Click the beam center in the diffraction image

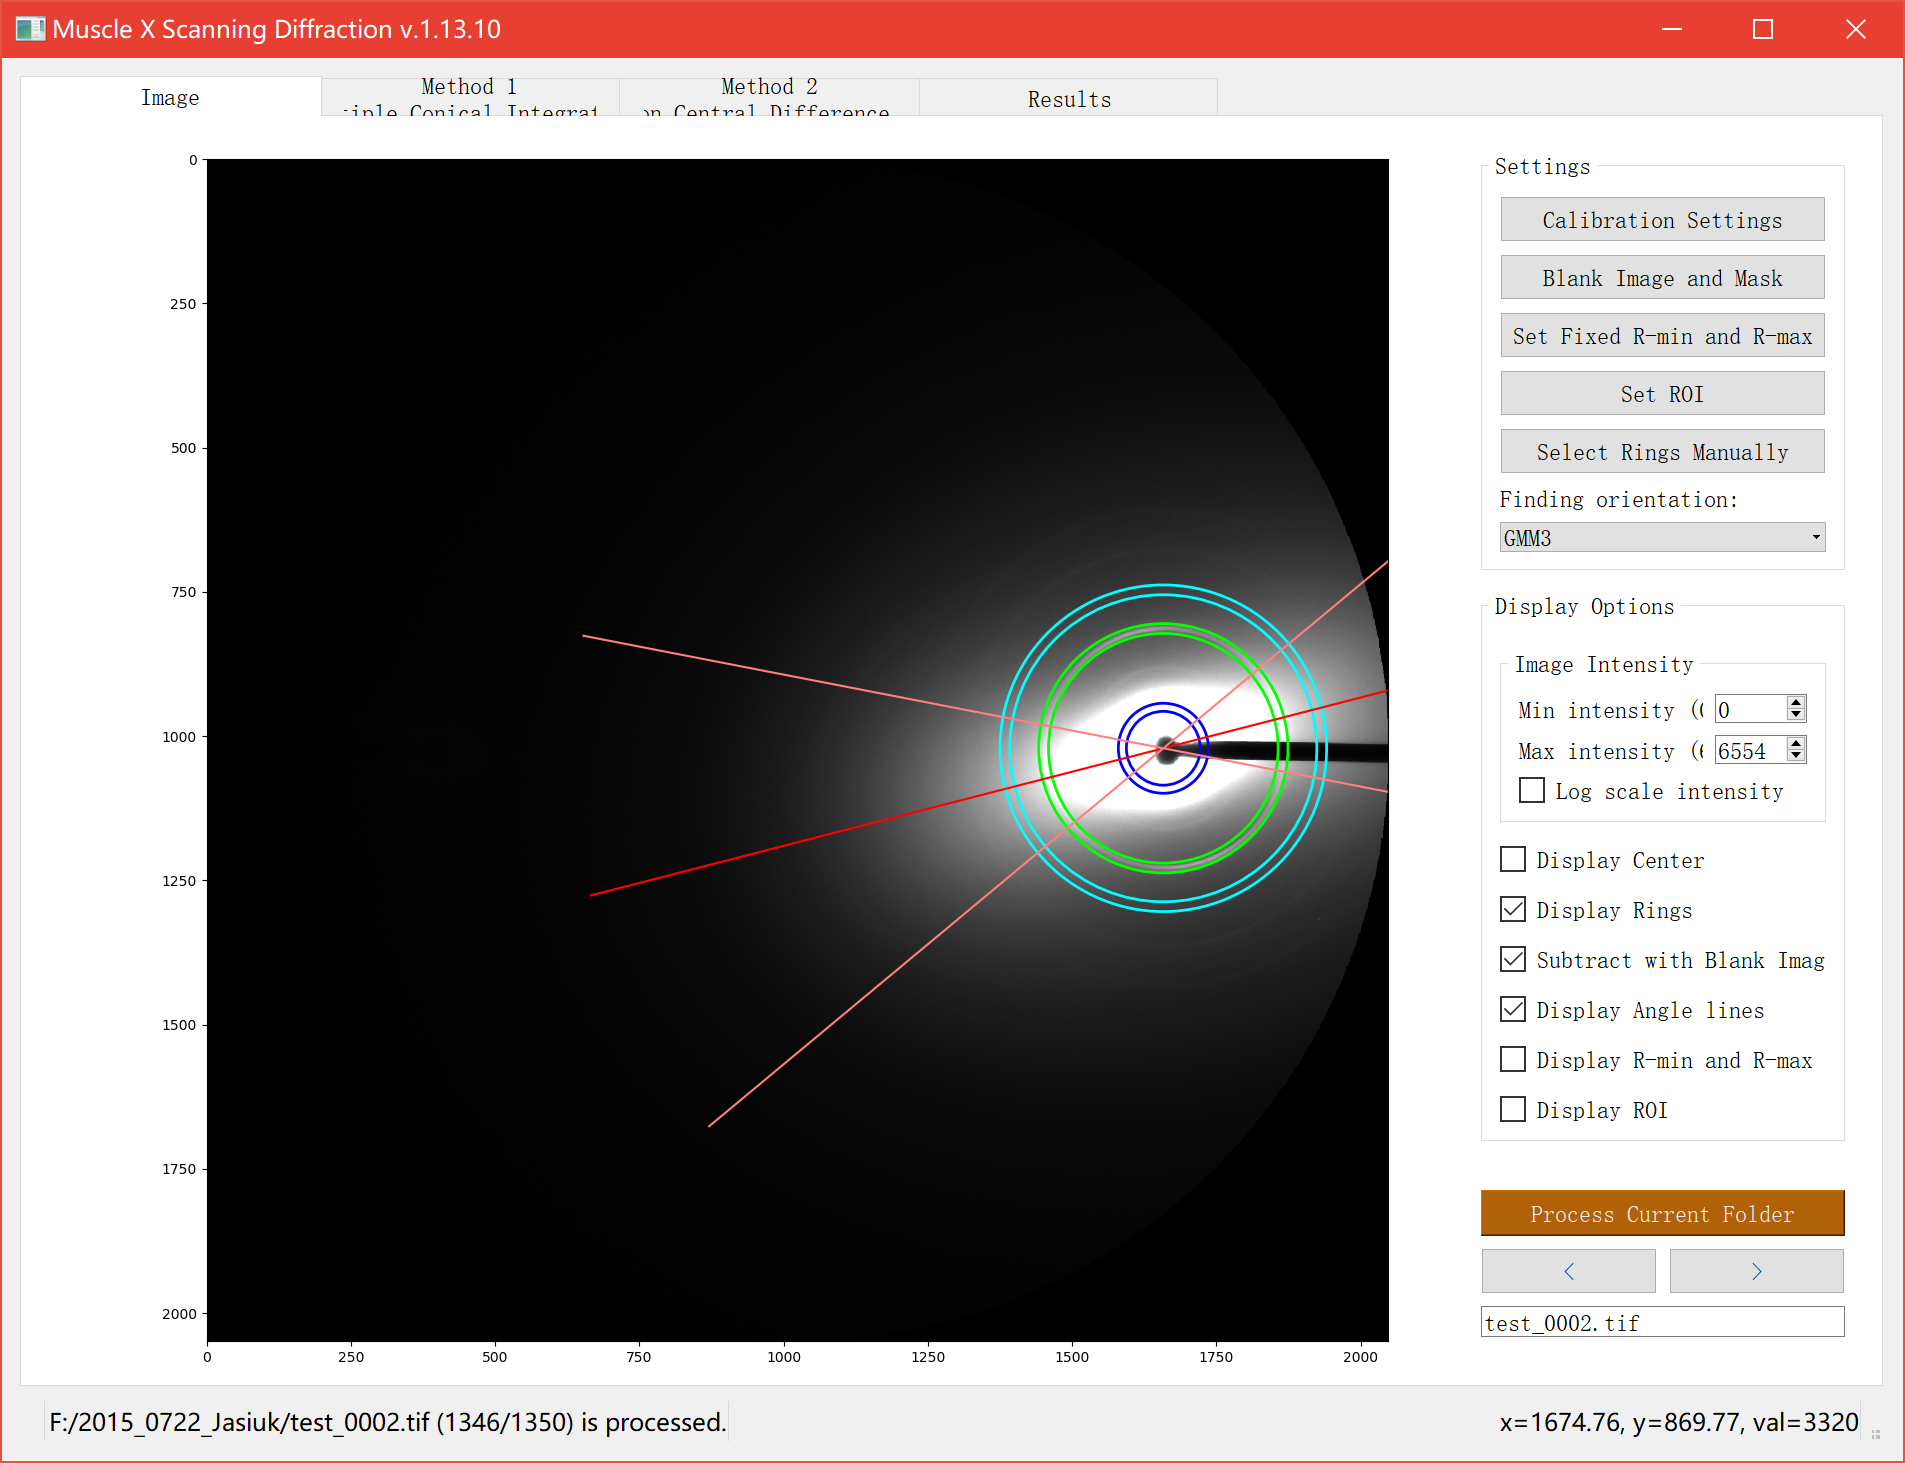click(x=1164, y=748)
